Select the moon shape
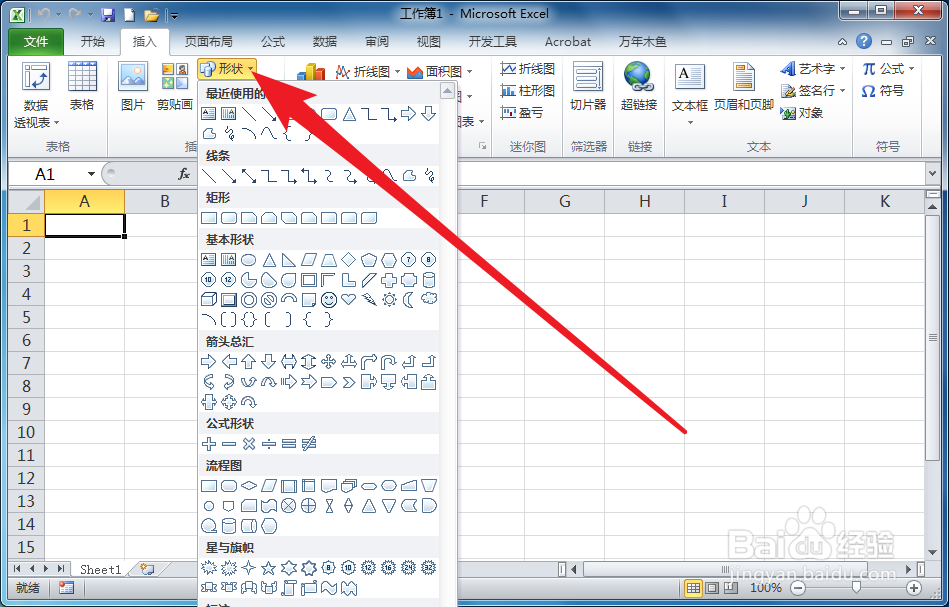 coord(409,300)
